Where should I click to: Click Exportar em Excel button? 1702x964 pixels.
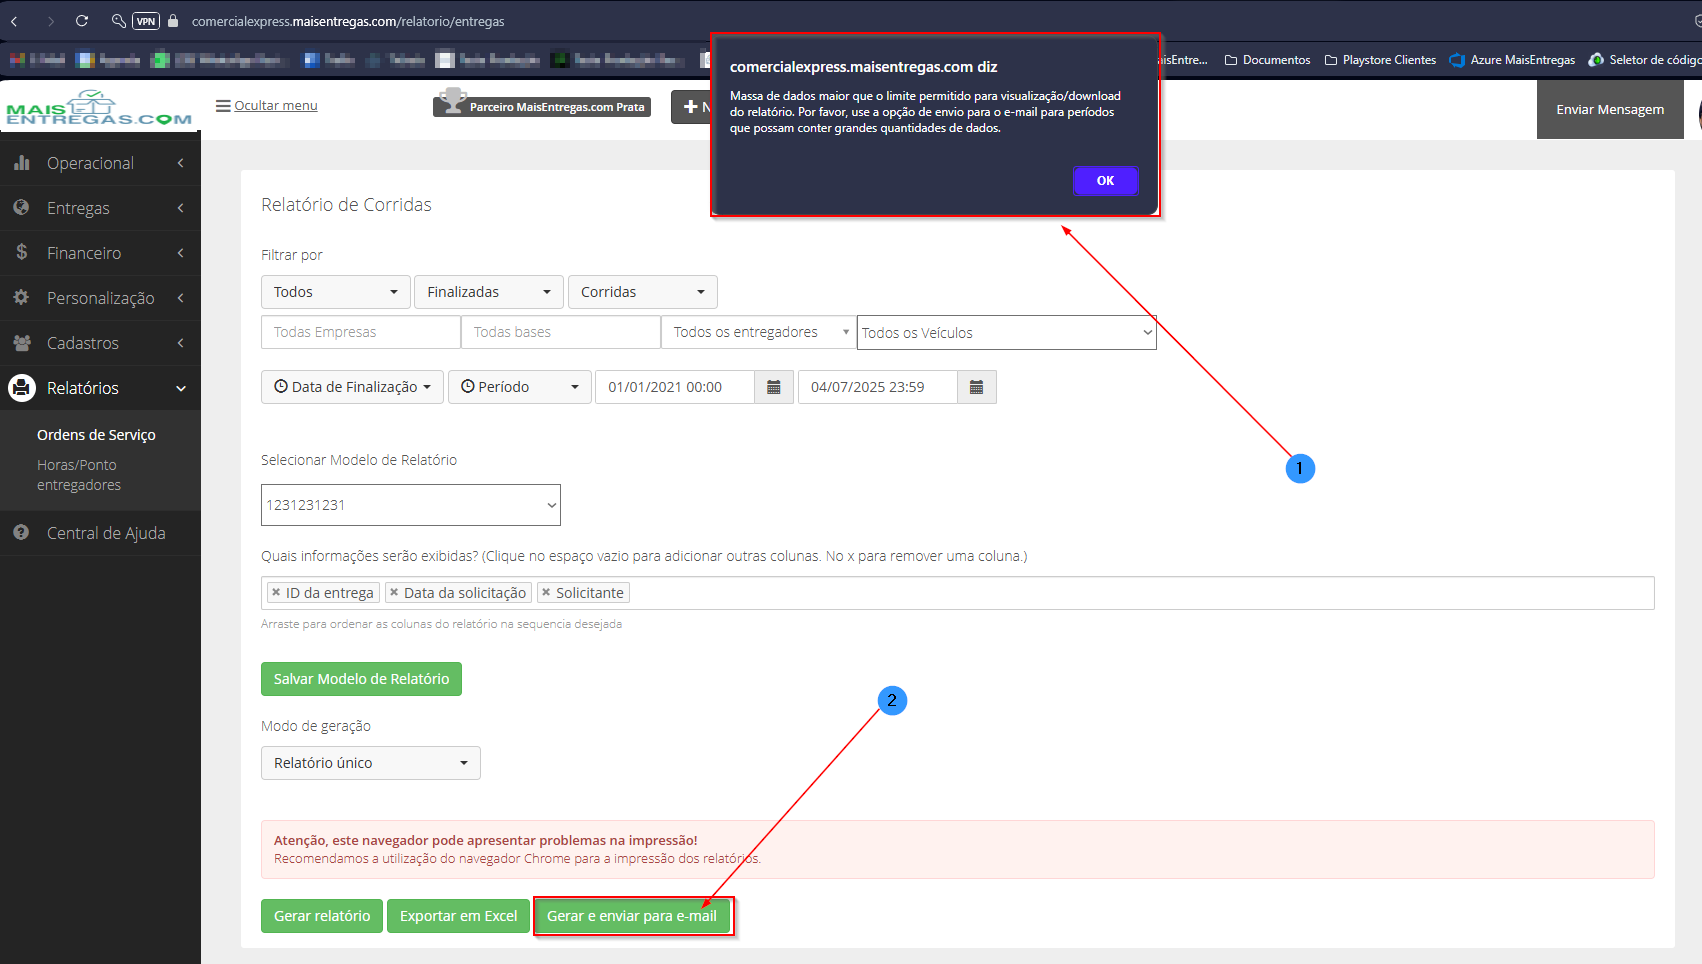(459, 916)
